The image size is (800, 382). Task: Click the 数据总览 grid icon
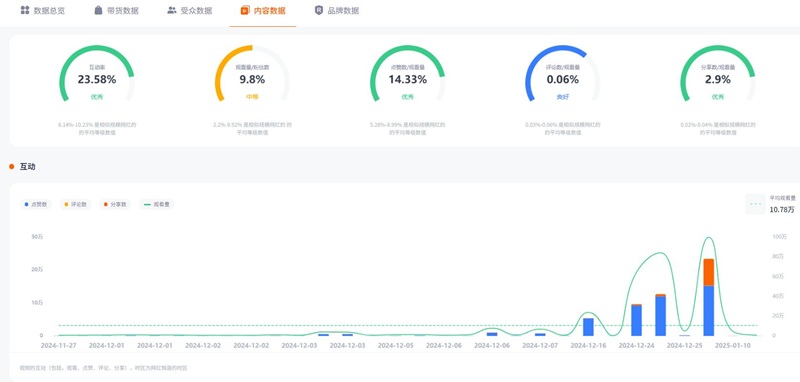[24, 10]
